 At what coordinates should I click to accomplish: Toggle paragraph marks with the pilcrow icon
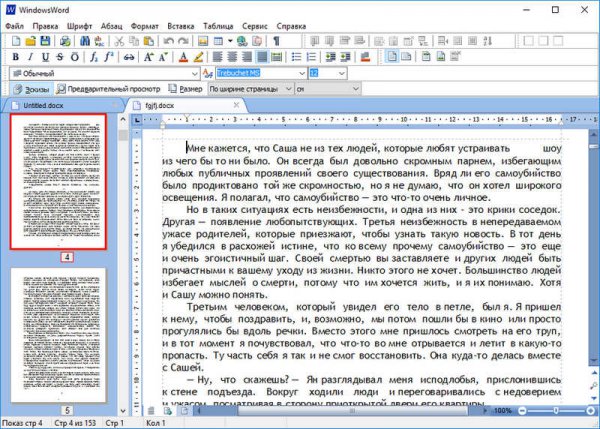[x=277, y=41]
